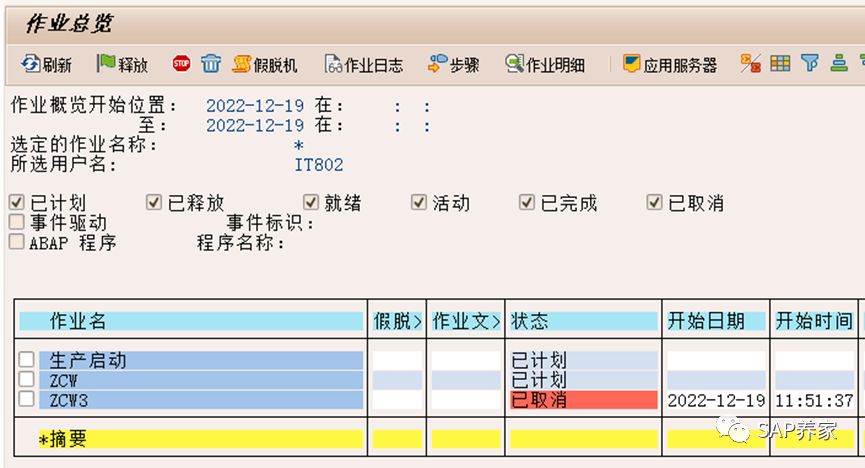
Task: Click the 释放 release flag button
Action: (x=122, y=65)
